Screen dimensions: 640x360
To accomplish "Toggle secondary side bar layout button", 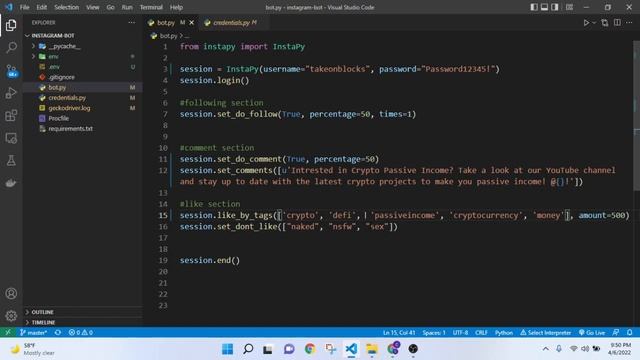I will pos(555,7).
